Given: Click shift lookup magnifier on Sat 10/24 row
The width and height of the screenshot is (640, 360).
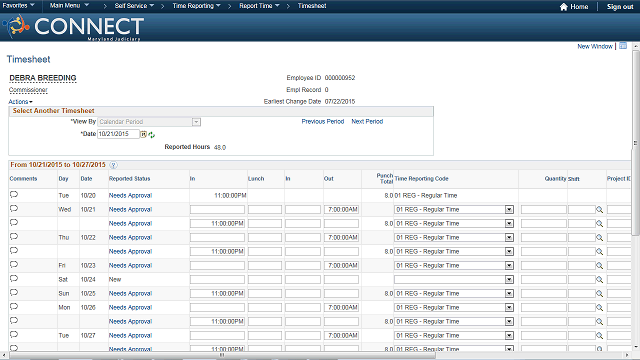Looking at the screenshot, I should 599,280.
